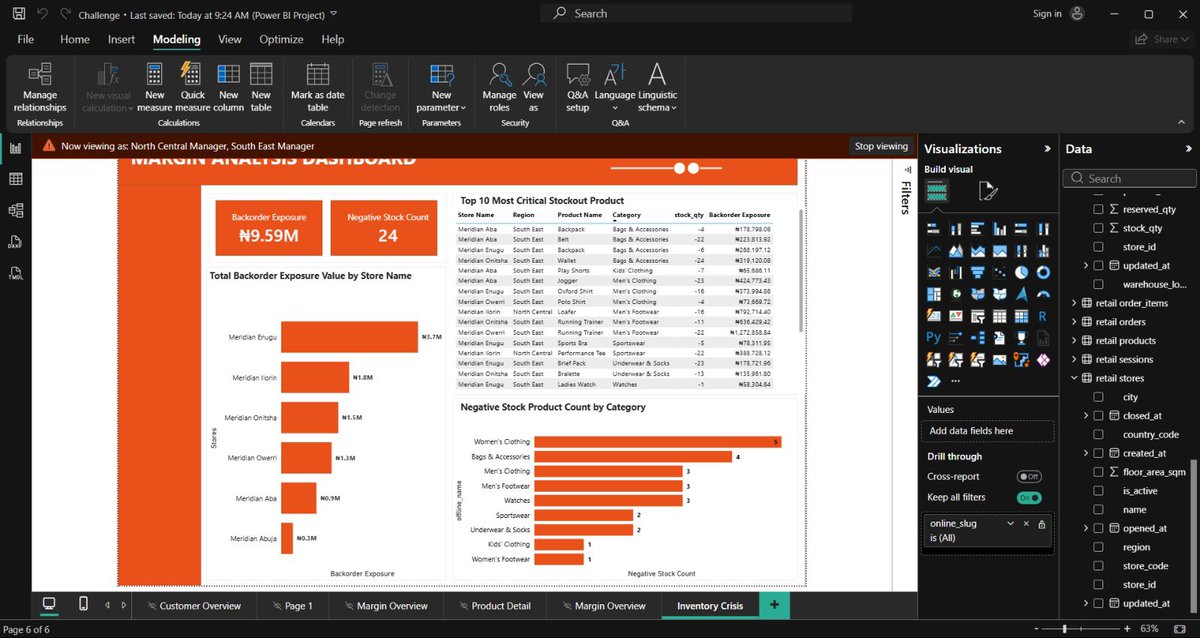Check the stock_qty field
1200x638 pixels.
[x=1099, y=228]
